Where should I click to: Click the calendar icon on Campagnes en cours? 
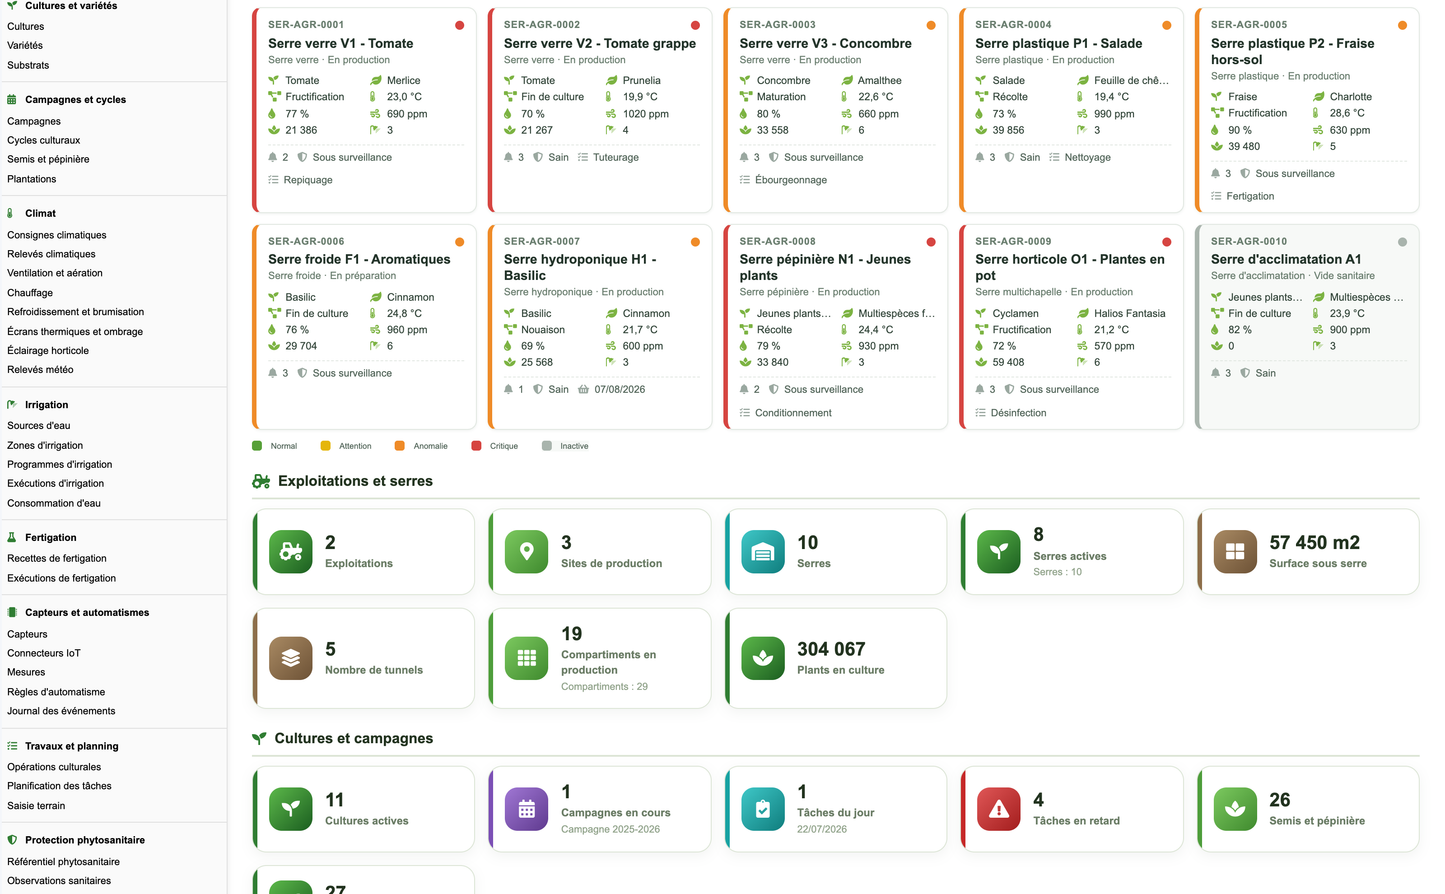527,810
